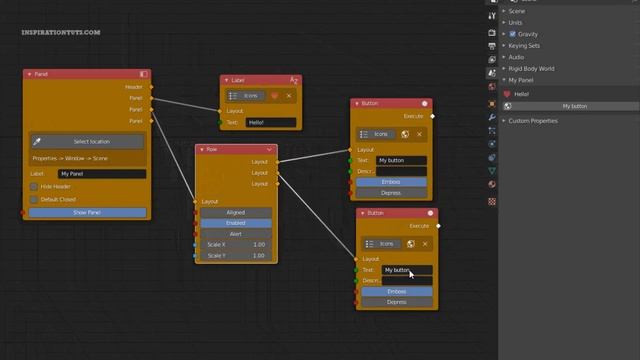The image size is (640, 360).
Task: Toggle Depress in the upper Button node
Action: 391,193
